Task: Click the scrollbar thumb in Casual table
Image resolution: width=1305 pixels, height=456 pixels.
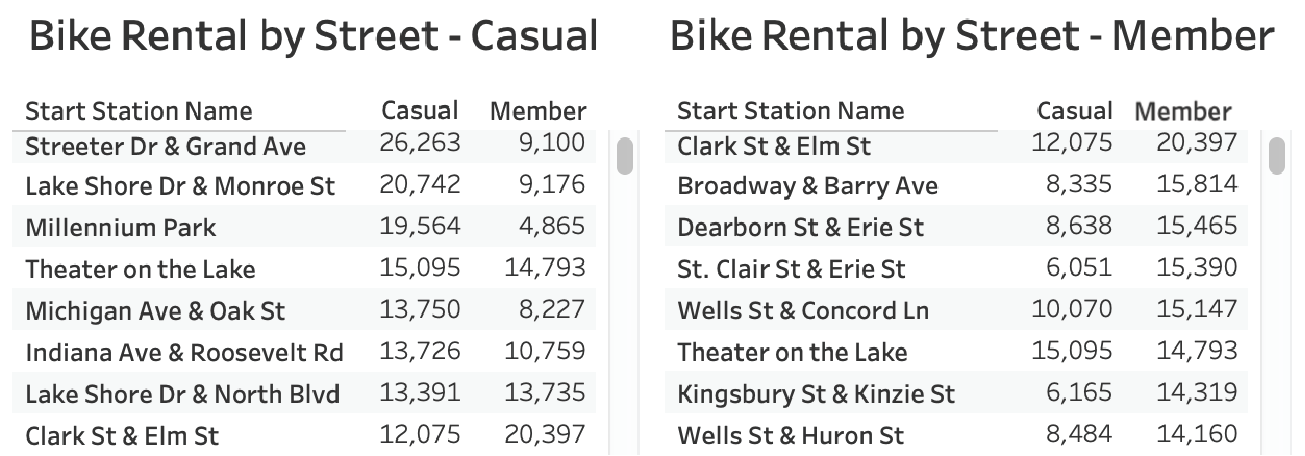Action: coord(625,156)
